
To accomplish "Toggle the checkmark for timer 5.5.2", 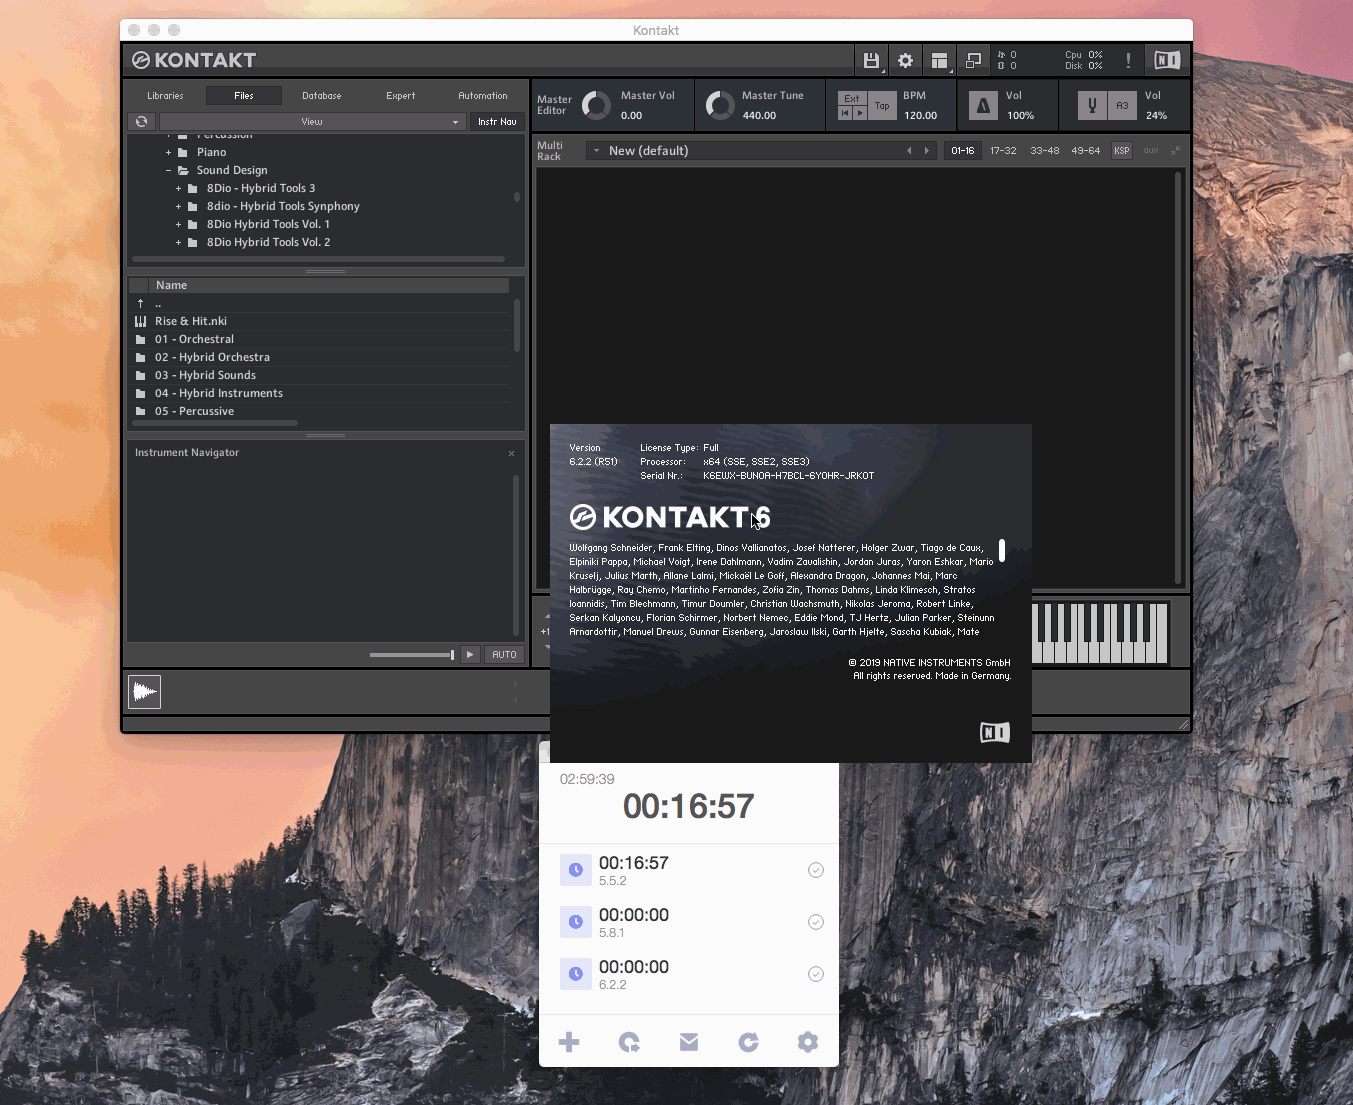I will pos(816,870).
